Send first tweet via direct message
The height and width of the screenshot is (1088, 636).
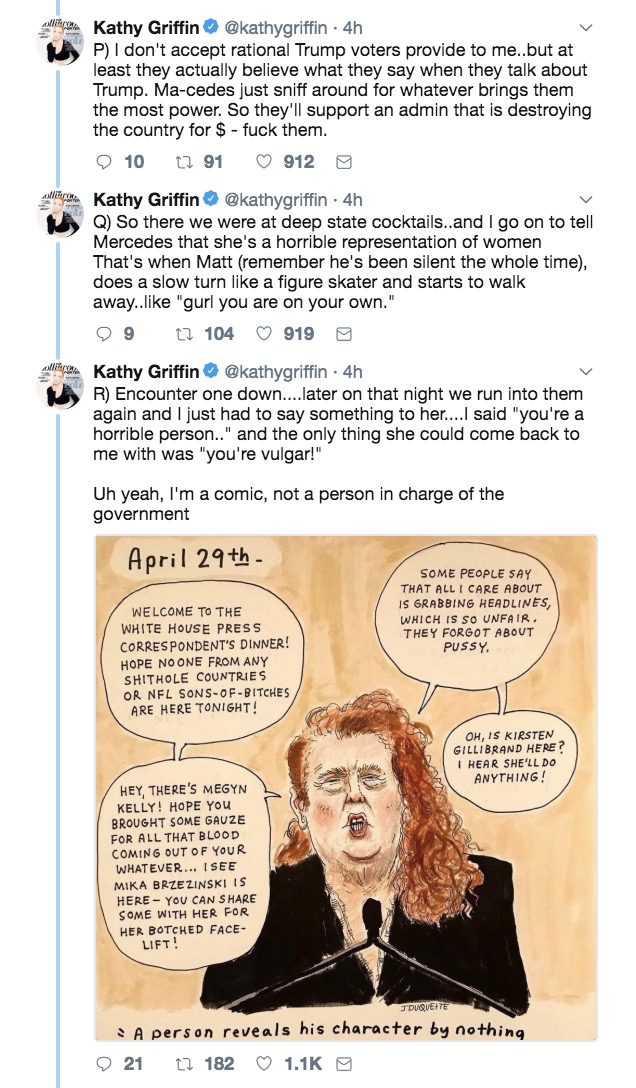(343, 162)
